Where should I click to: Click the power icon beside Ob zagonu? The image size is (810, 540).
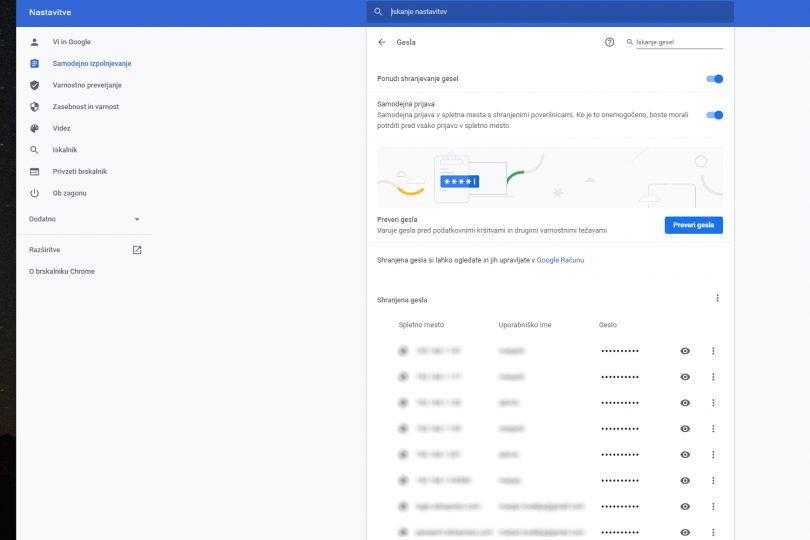tap(34, 192)
